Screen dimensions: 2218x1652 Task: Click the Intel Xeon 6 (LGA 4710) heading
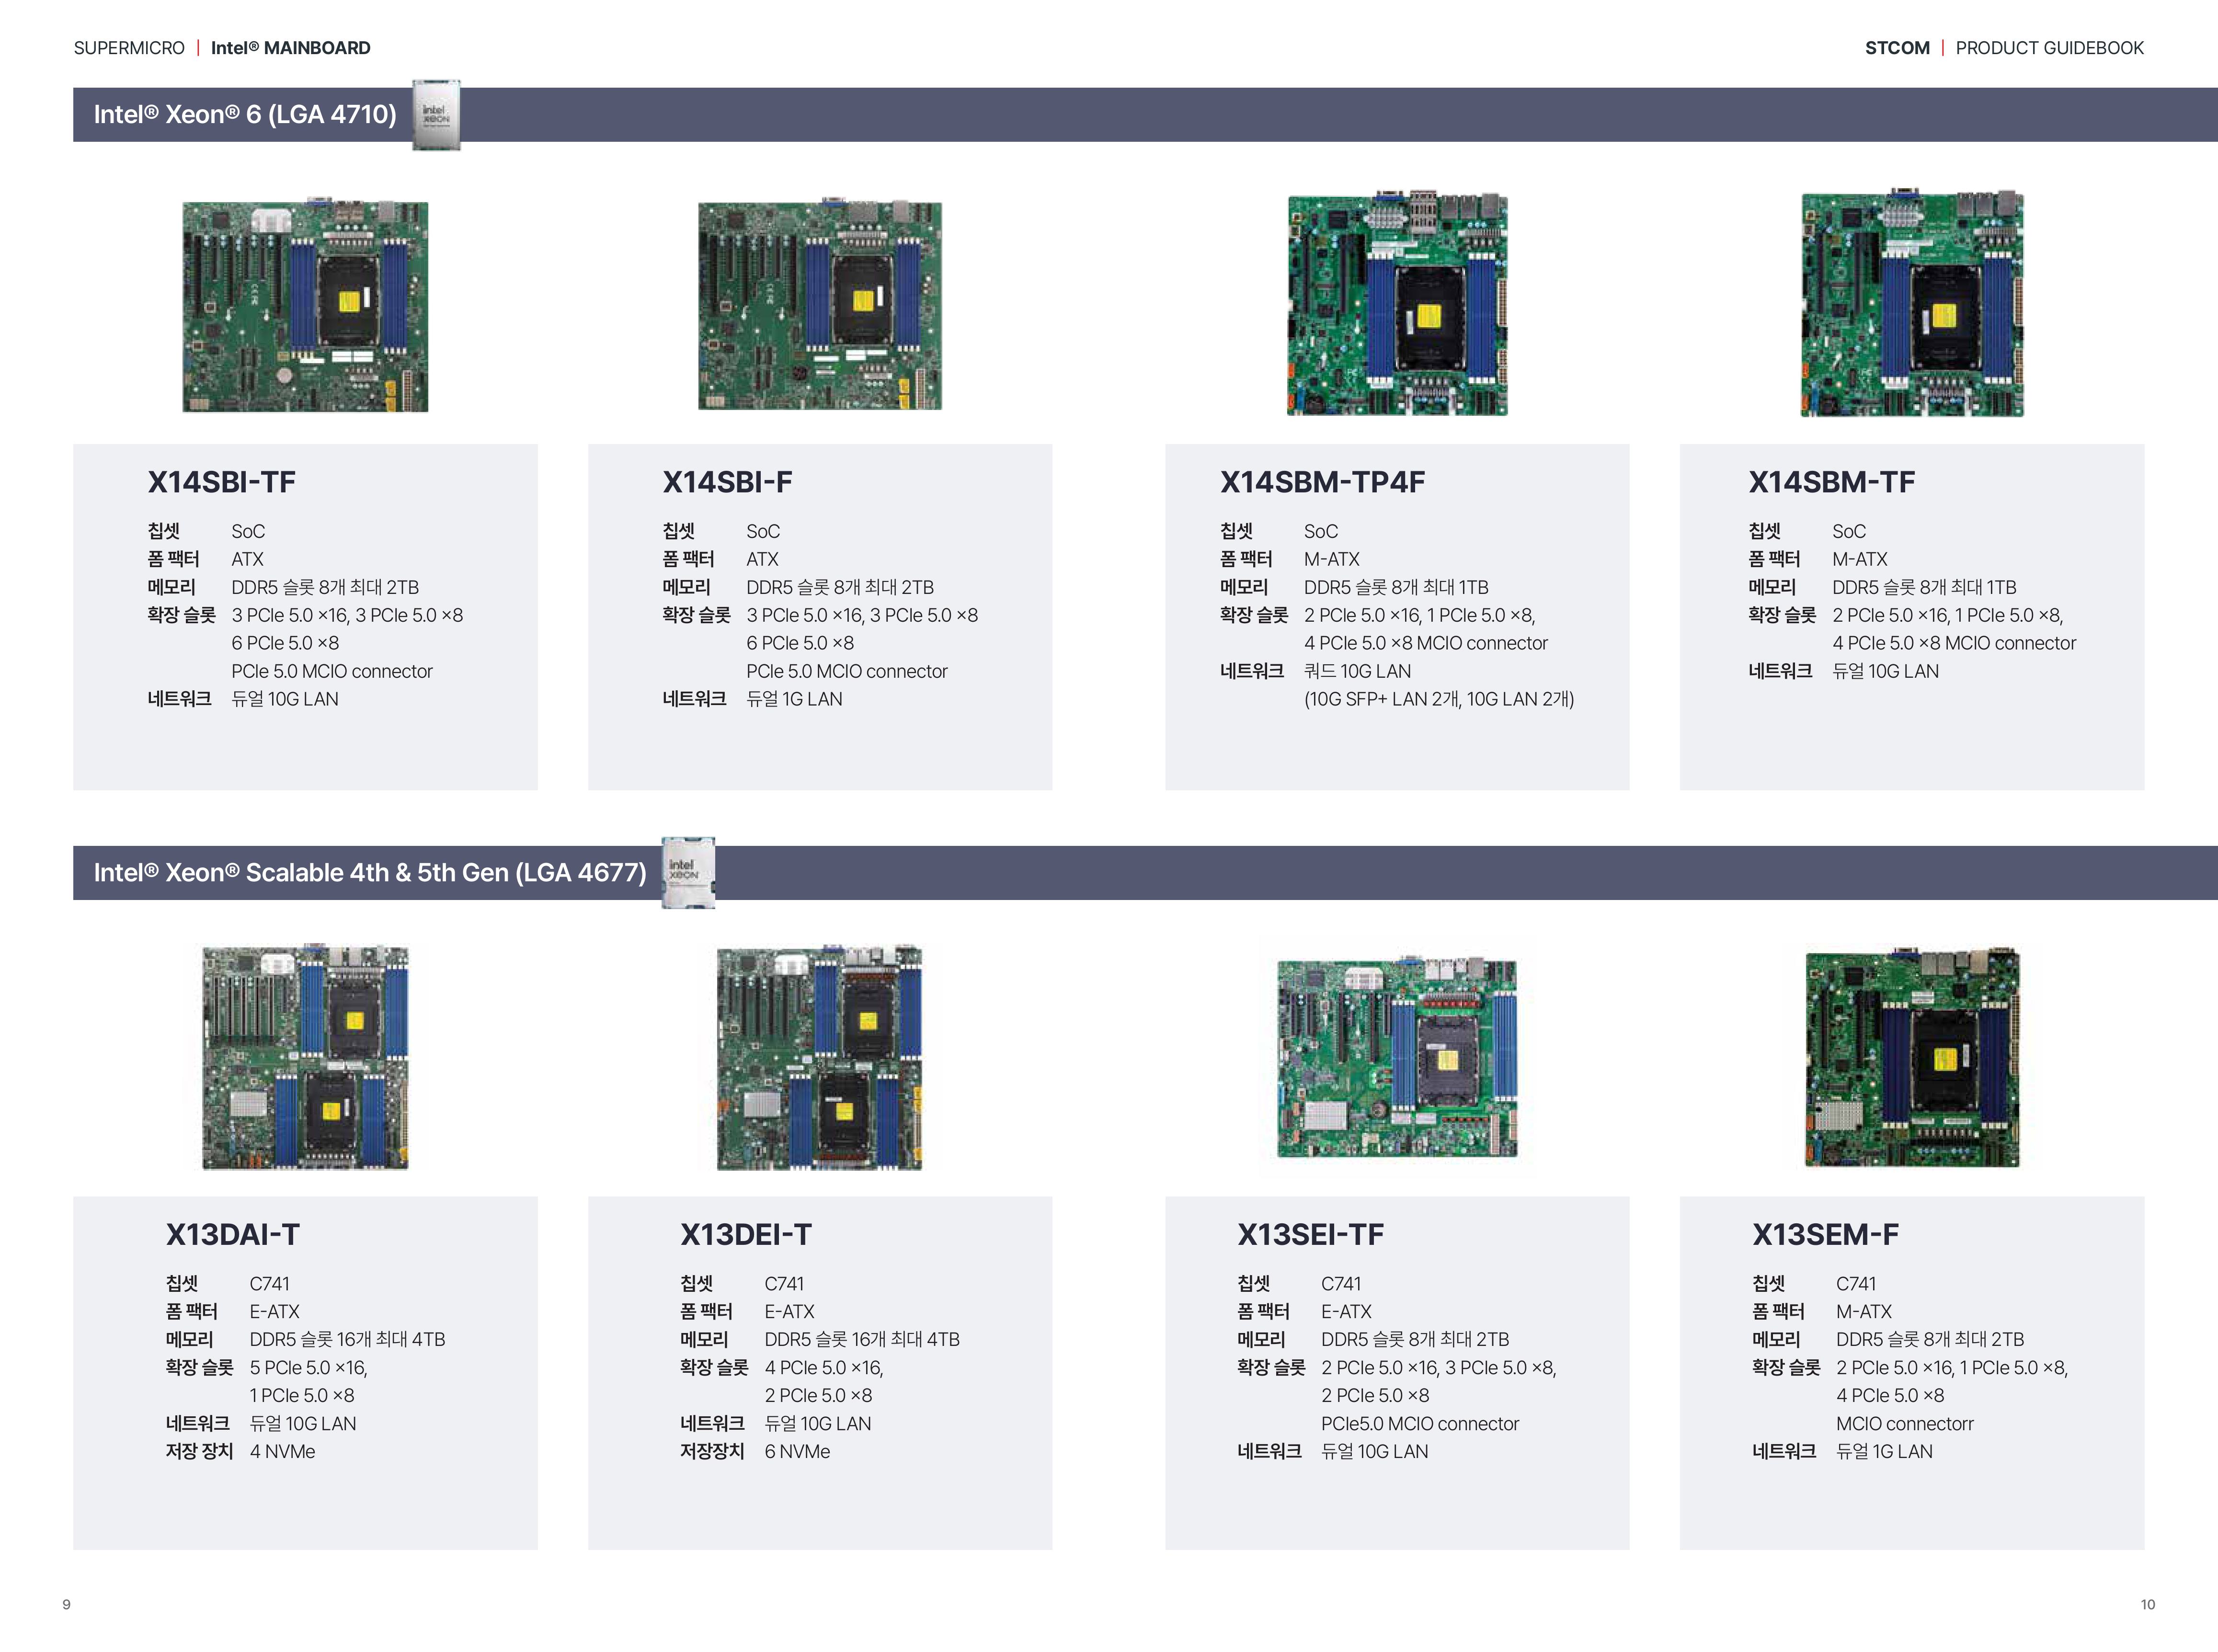click(245, 115)
